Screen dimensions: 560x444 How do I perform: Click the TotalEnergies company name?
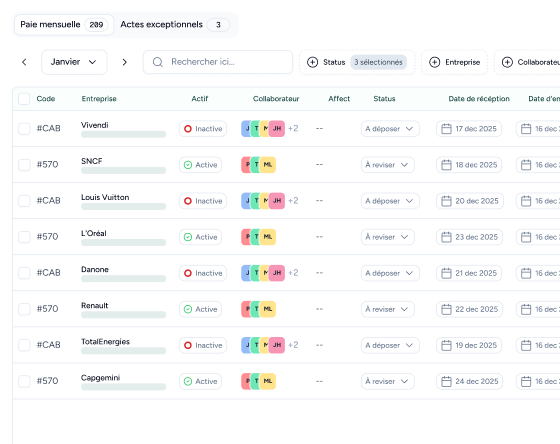coord(105,341)
